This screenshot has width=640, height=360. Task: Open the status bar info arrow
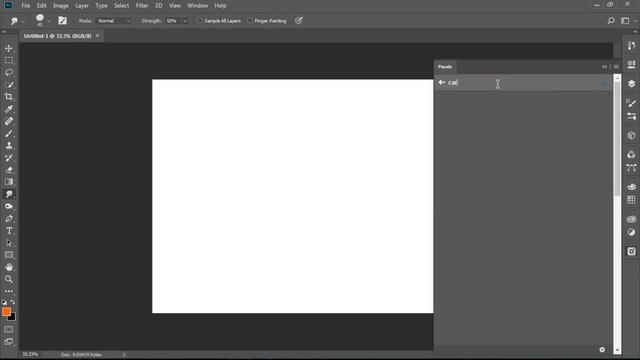[124, 355]
